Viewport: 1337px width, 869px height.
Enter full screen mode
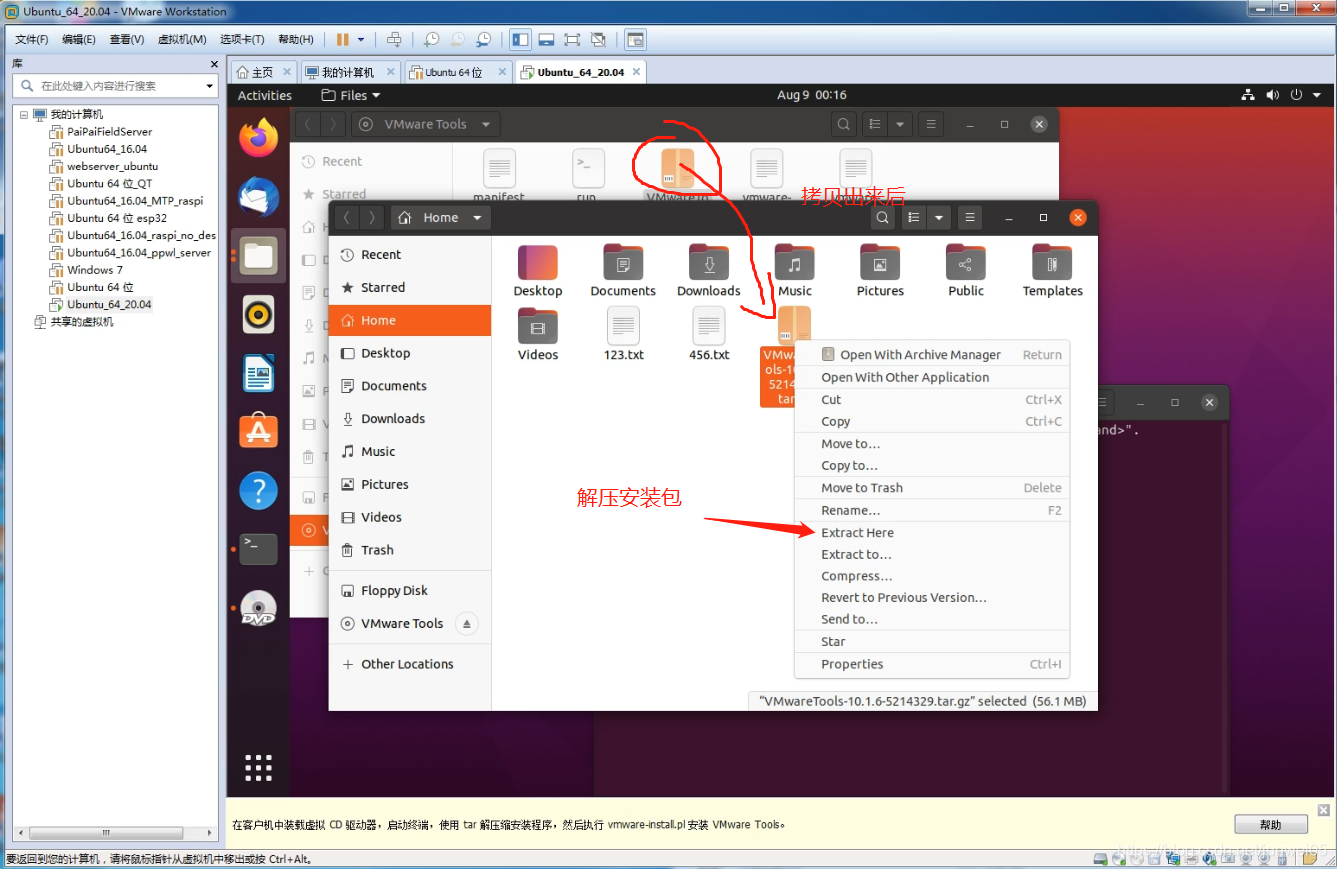point(572,40)
